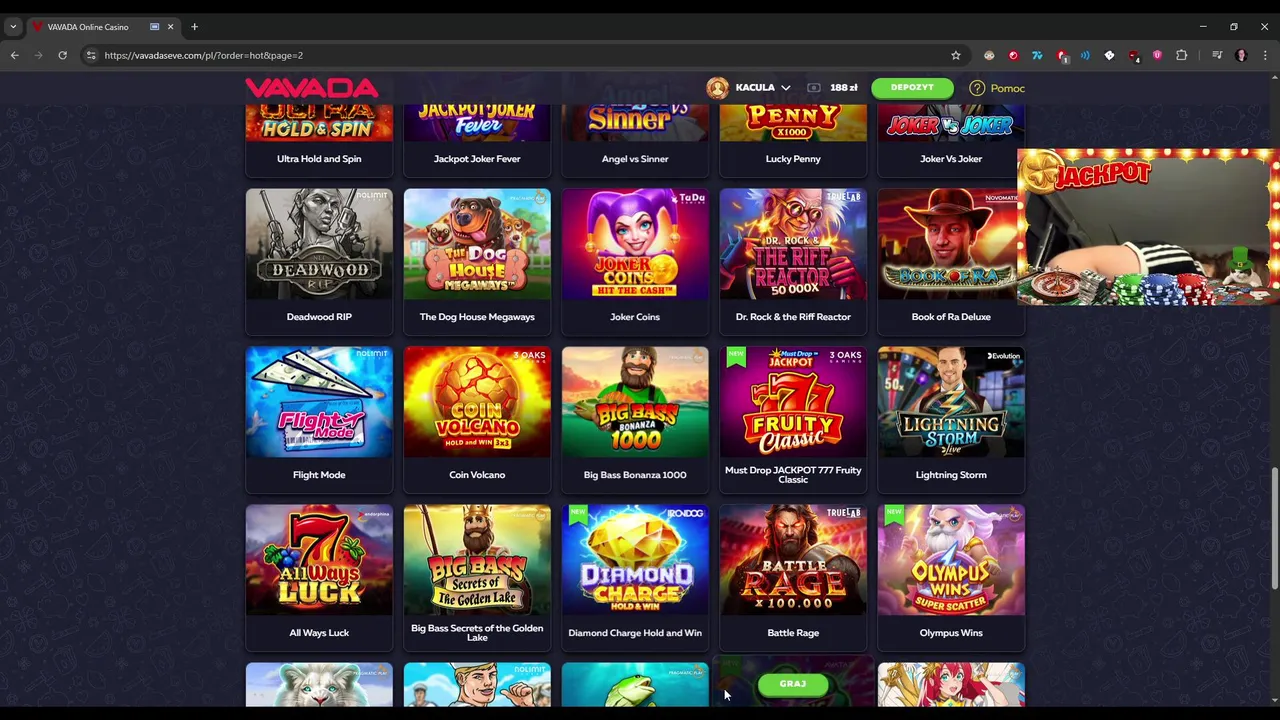Screen dimensions: 1280x720
Task: Click the page vertical scrollbar
Action: (1274, 528)
